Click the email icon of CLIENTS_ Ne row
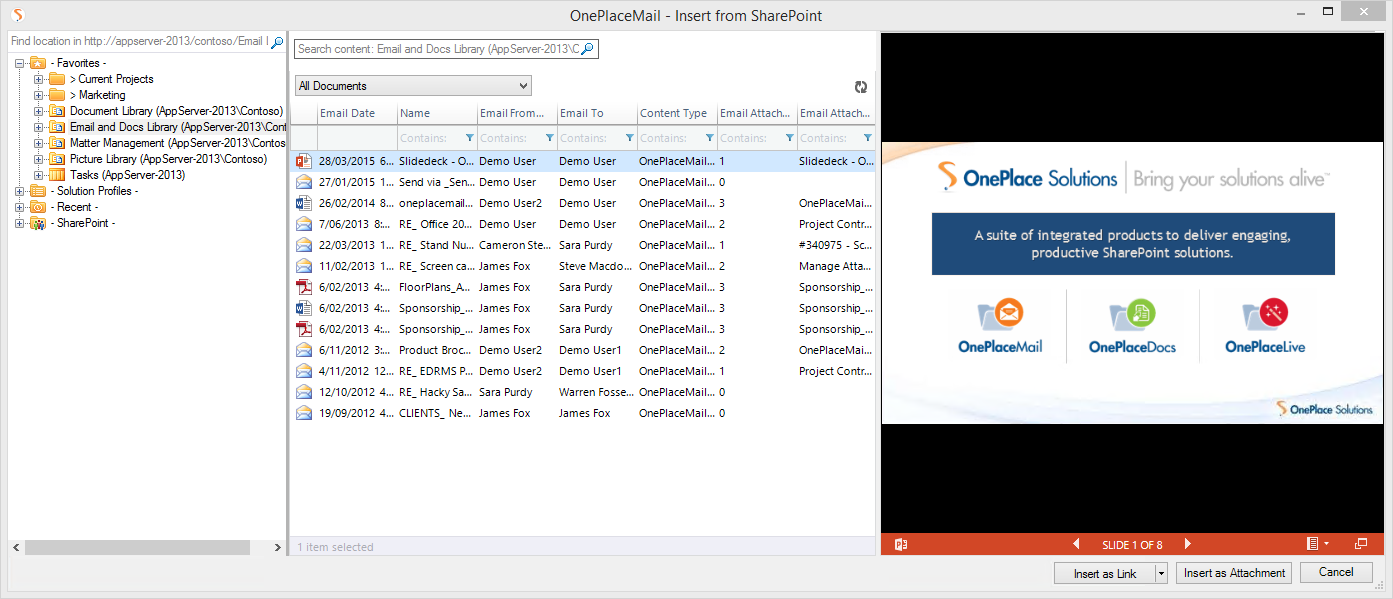Viewport: 1393px width, 599px height. point(304,413)
